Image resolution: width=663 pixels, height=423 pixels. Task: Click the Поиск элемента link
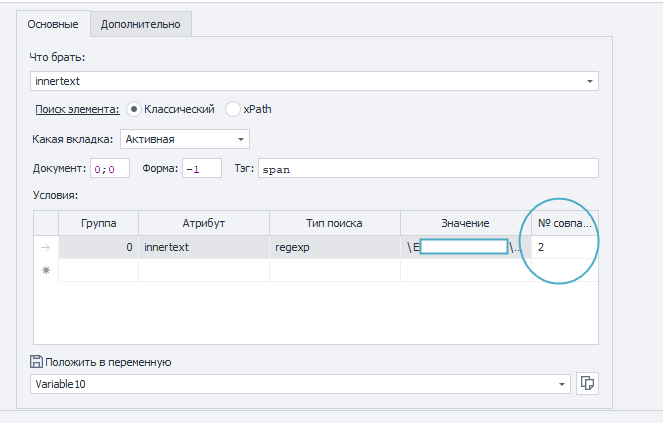(78, 109)
